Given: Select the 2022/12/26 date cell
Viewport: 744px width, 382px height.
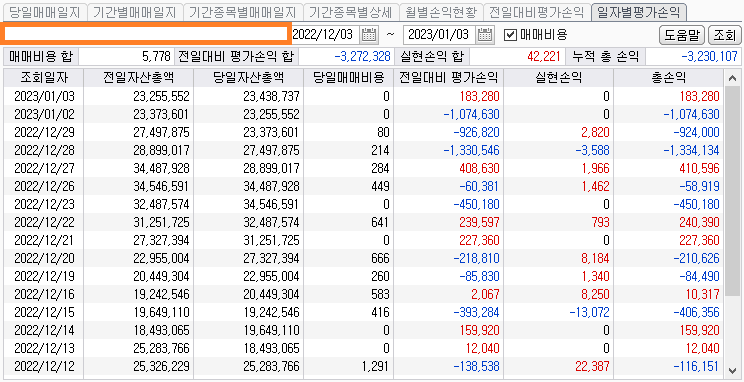Looking at the screenshot, I should (44, 186).
